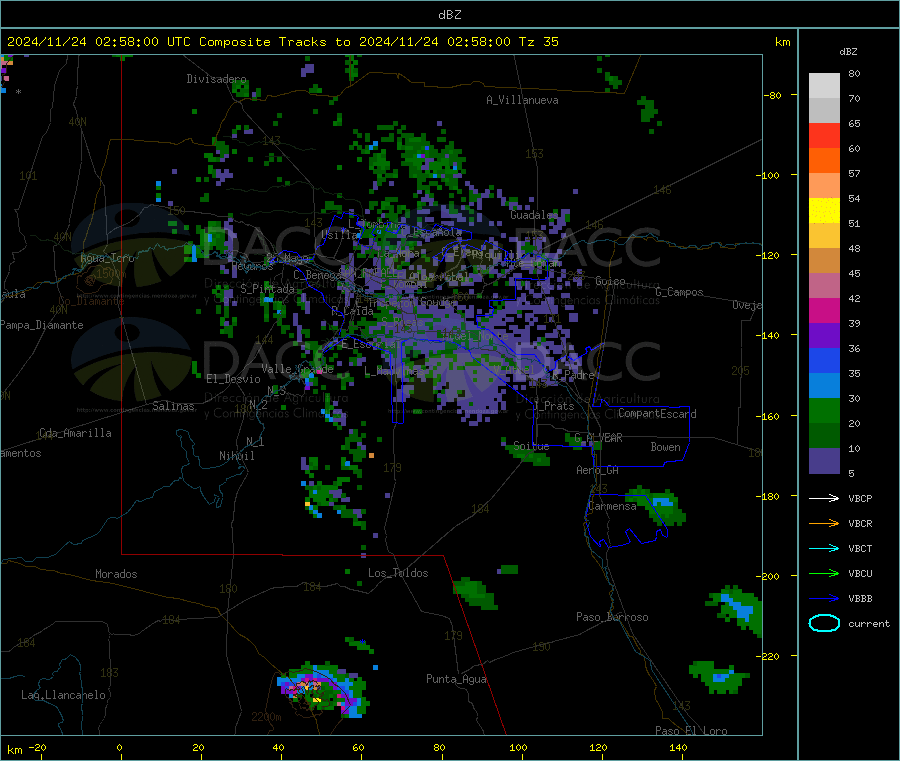Click the 'Divisadero' map label
This screenshot has height=761, width=900.
tap(216, 79)
